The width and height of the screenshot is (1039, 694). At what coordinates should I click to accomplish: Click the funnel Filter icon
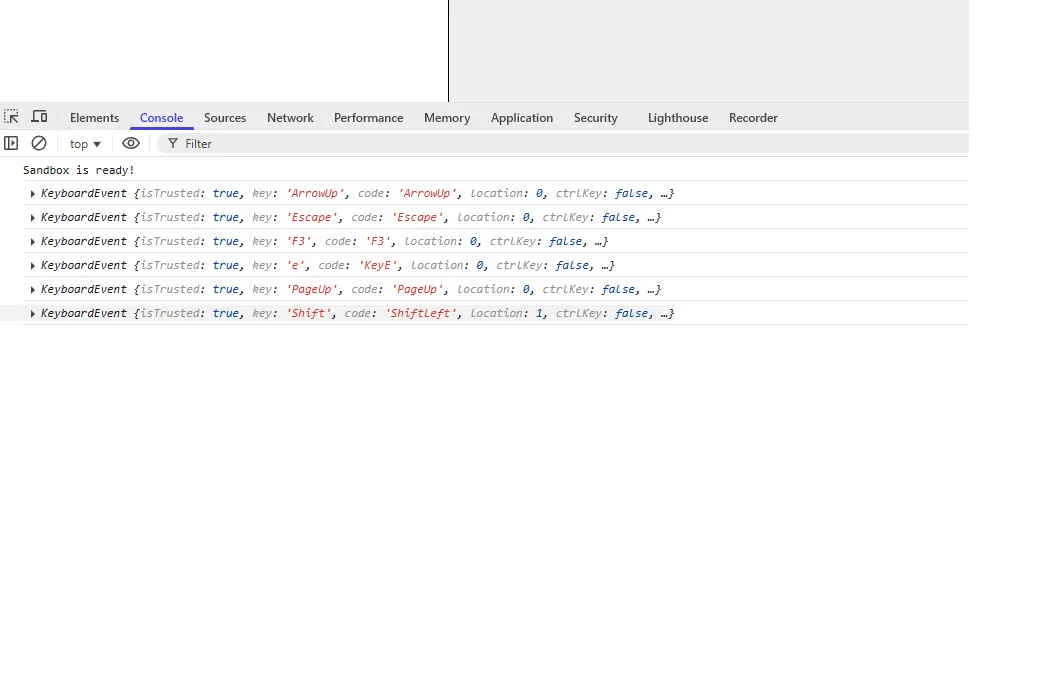pos(173,143)
